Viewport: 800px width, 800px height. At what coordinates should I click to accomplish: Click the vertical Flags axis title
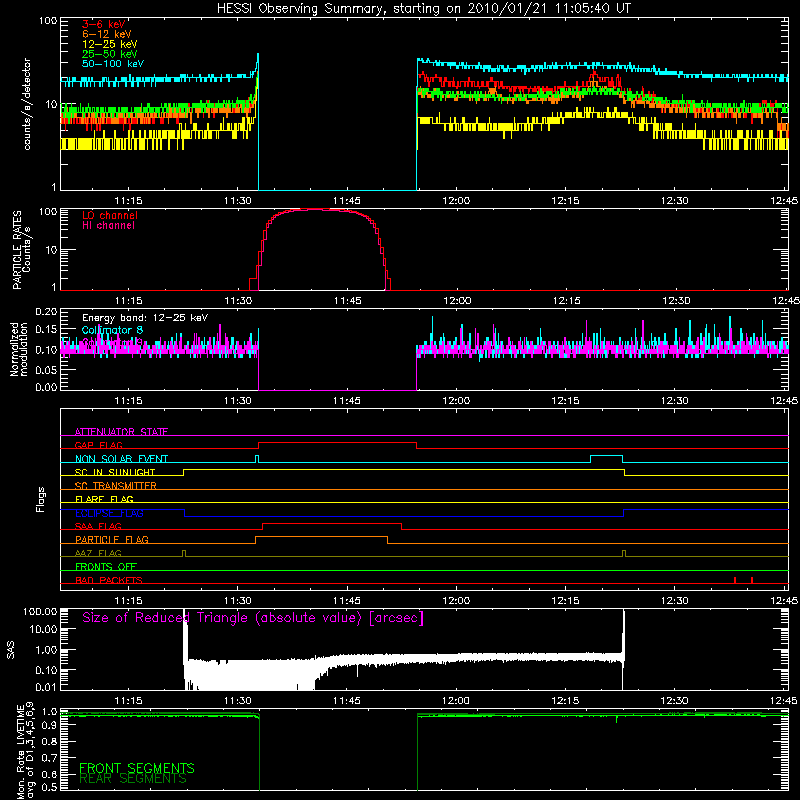click(41, 499)
